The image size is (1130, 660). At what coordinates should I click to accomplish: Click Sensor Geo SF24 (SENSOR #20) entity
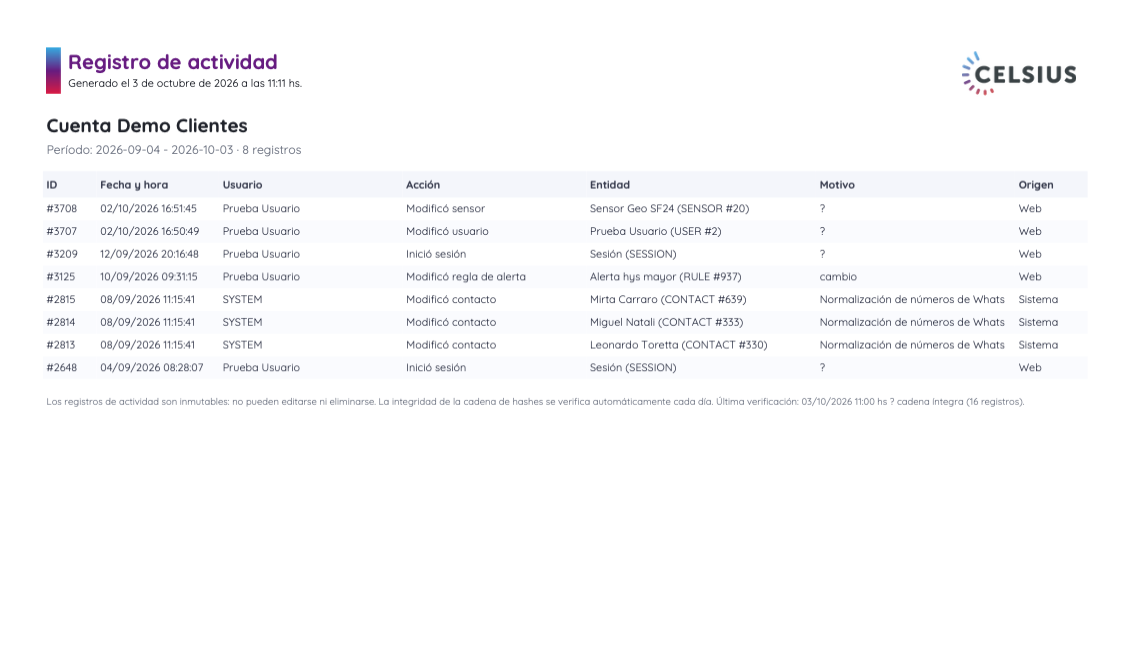coord(669,208)
